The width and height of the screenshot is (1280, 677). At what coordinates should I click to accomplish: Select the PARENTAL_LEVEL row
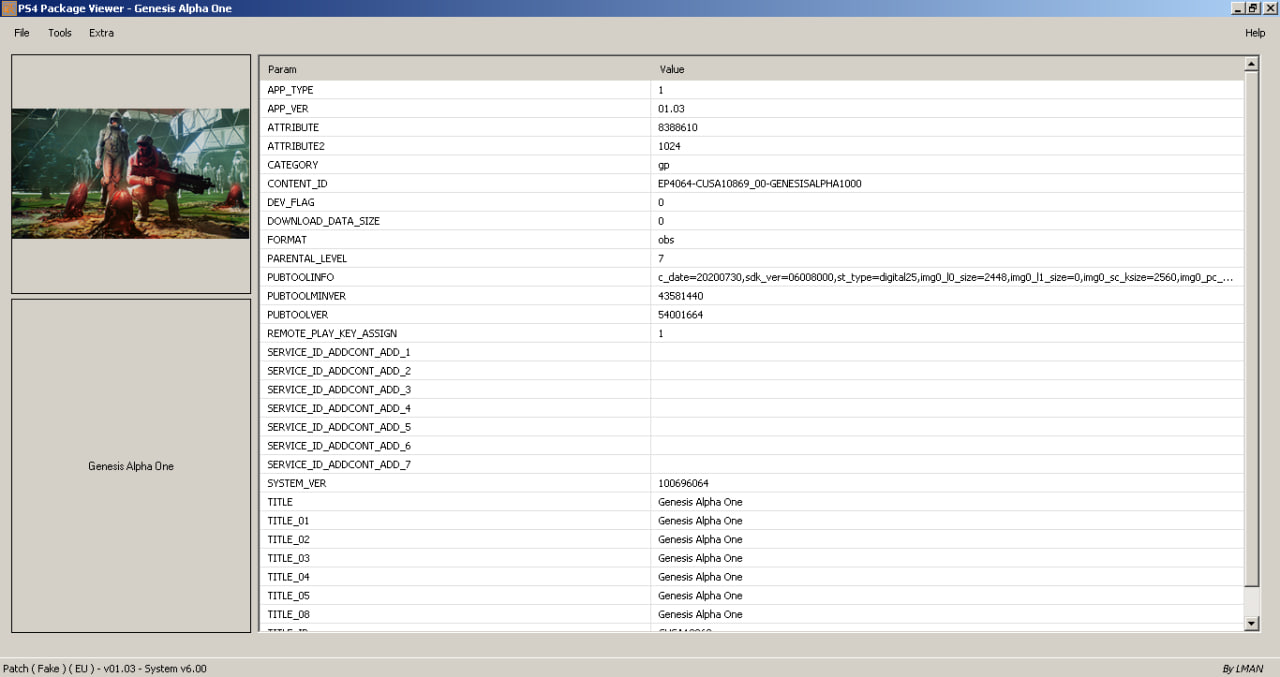coord(751,258)
